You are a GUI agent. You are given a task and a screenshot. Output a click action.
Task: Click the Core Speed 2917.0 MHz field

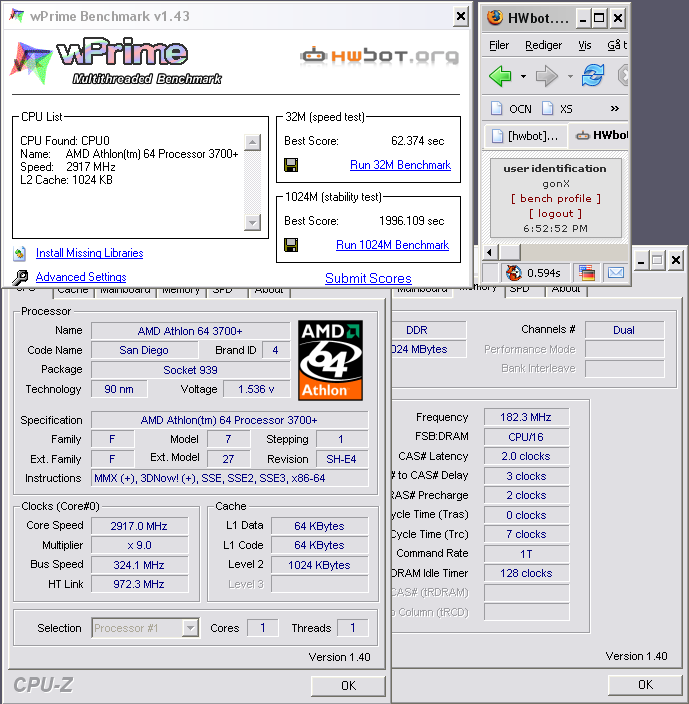pyautogui.click(x=139, y=526)
